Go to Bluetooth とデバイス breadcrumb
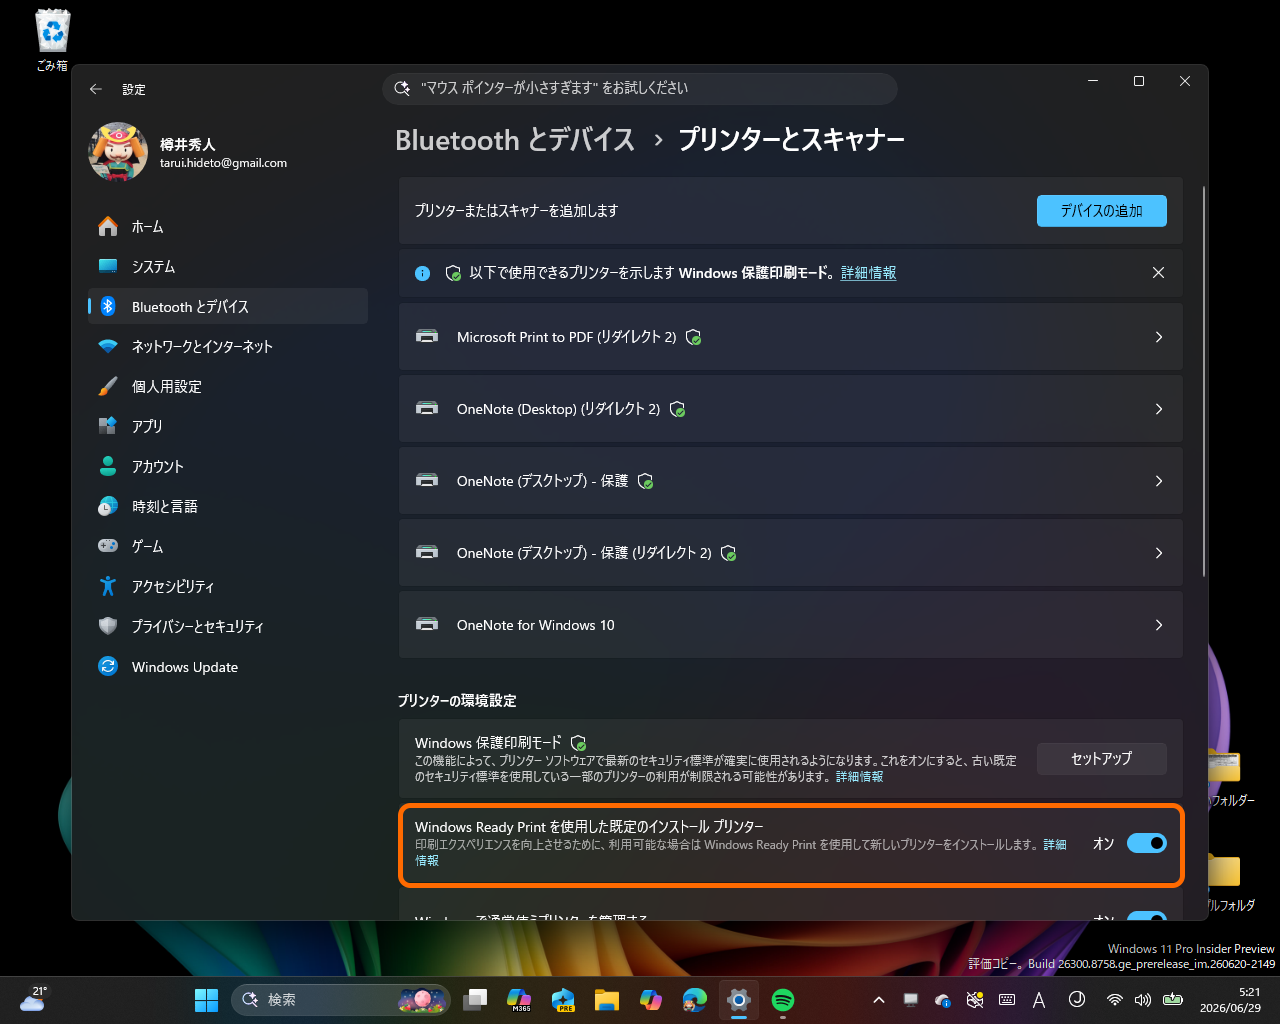 tap(515, 140)
